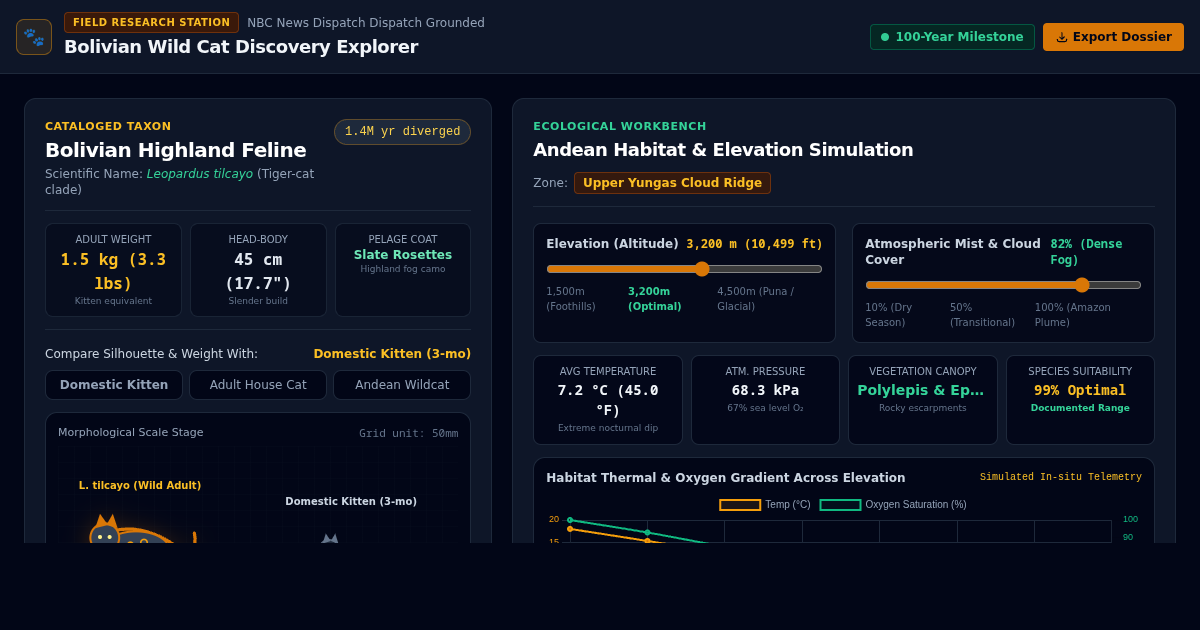Click the '10% (Dry Season)' mist label

click(x=889, y=315)
